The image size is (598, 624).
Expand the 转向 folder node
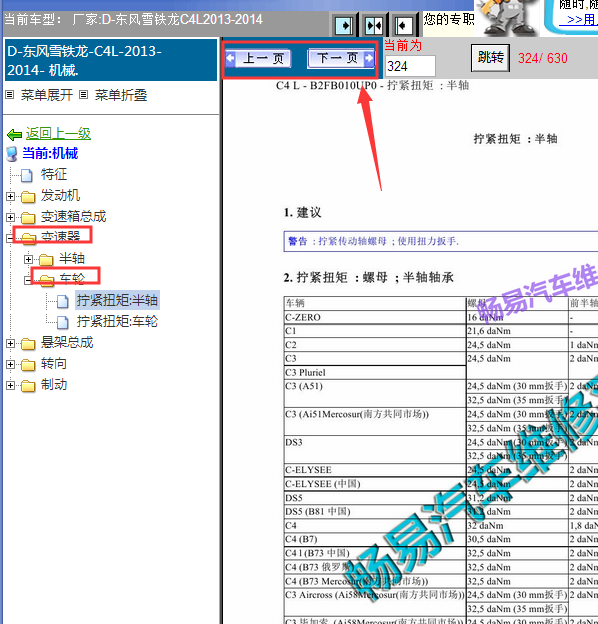point(10,365)
